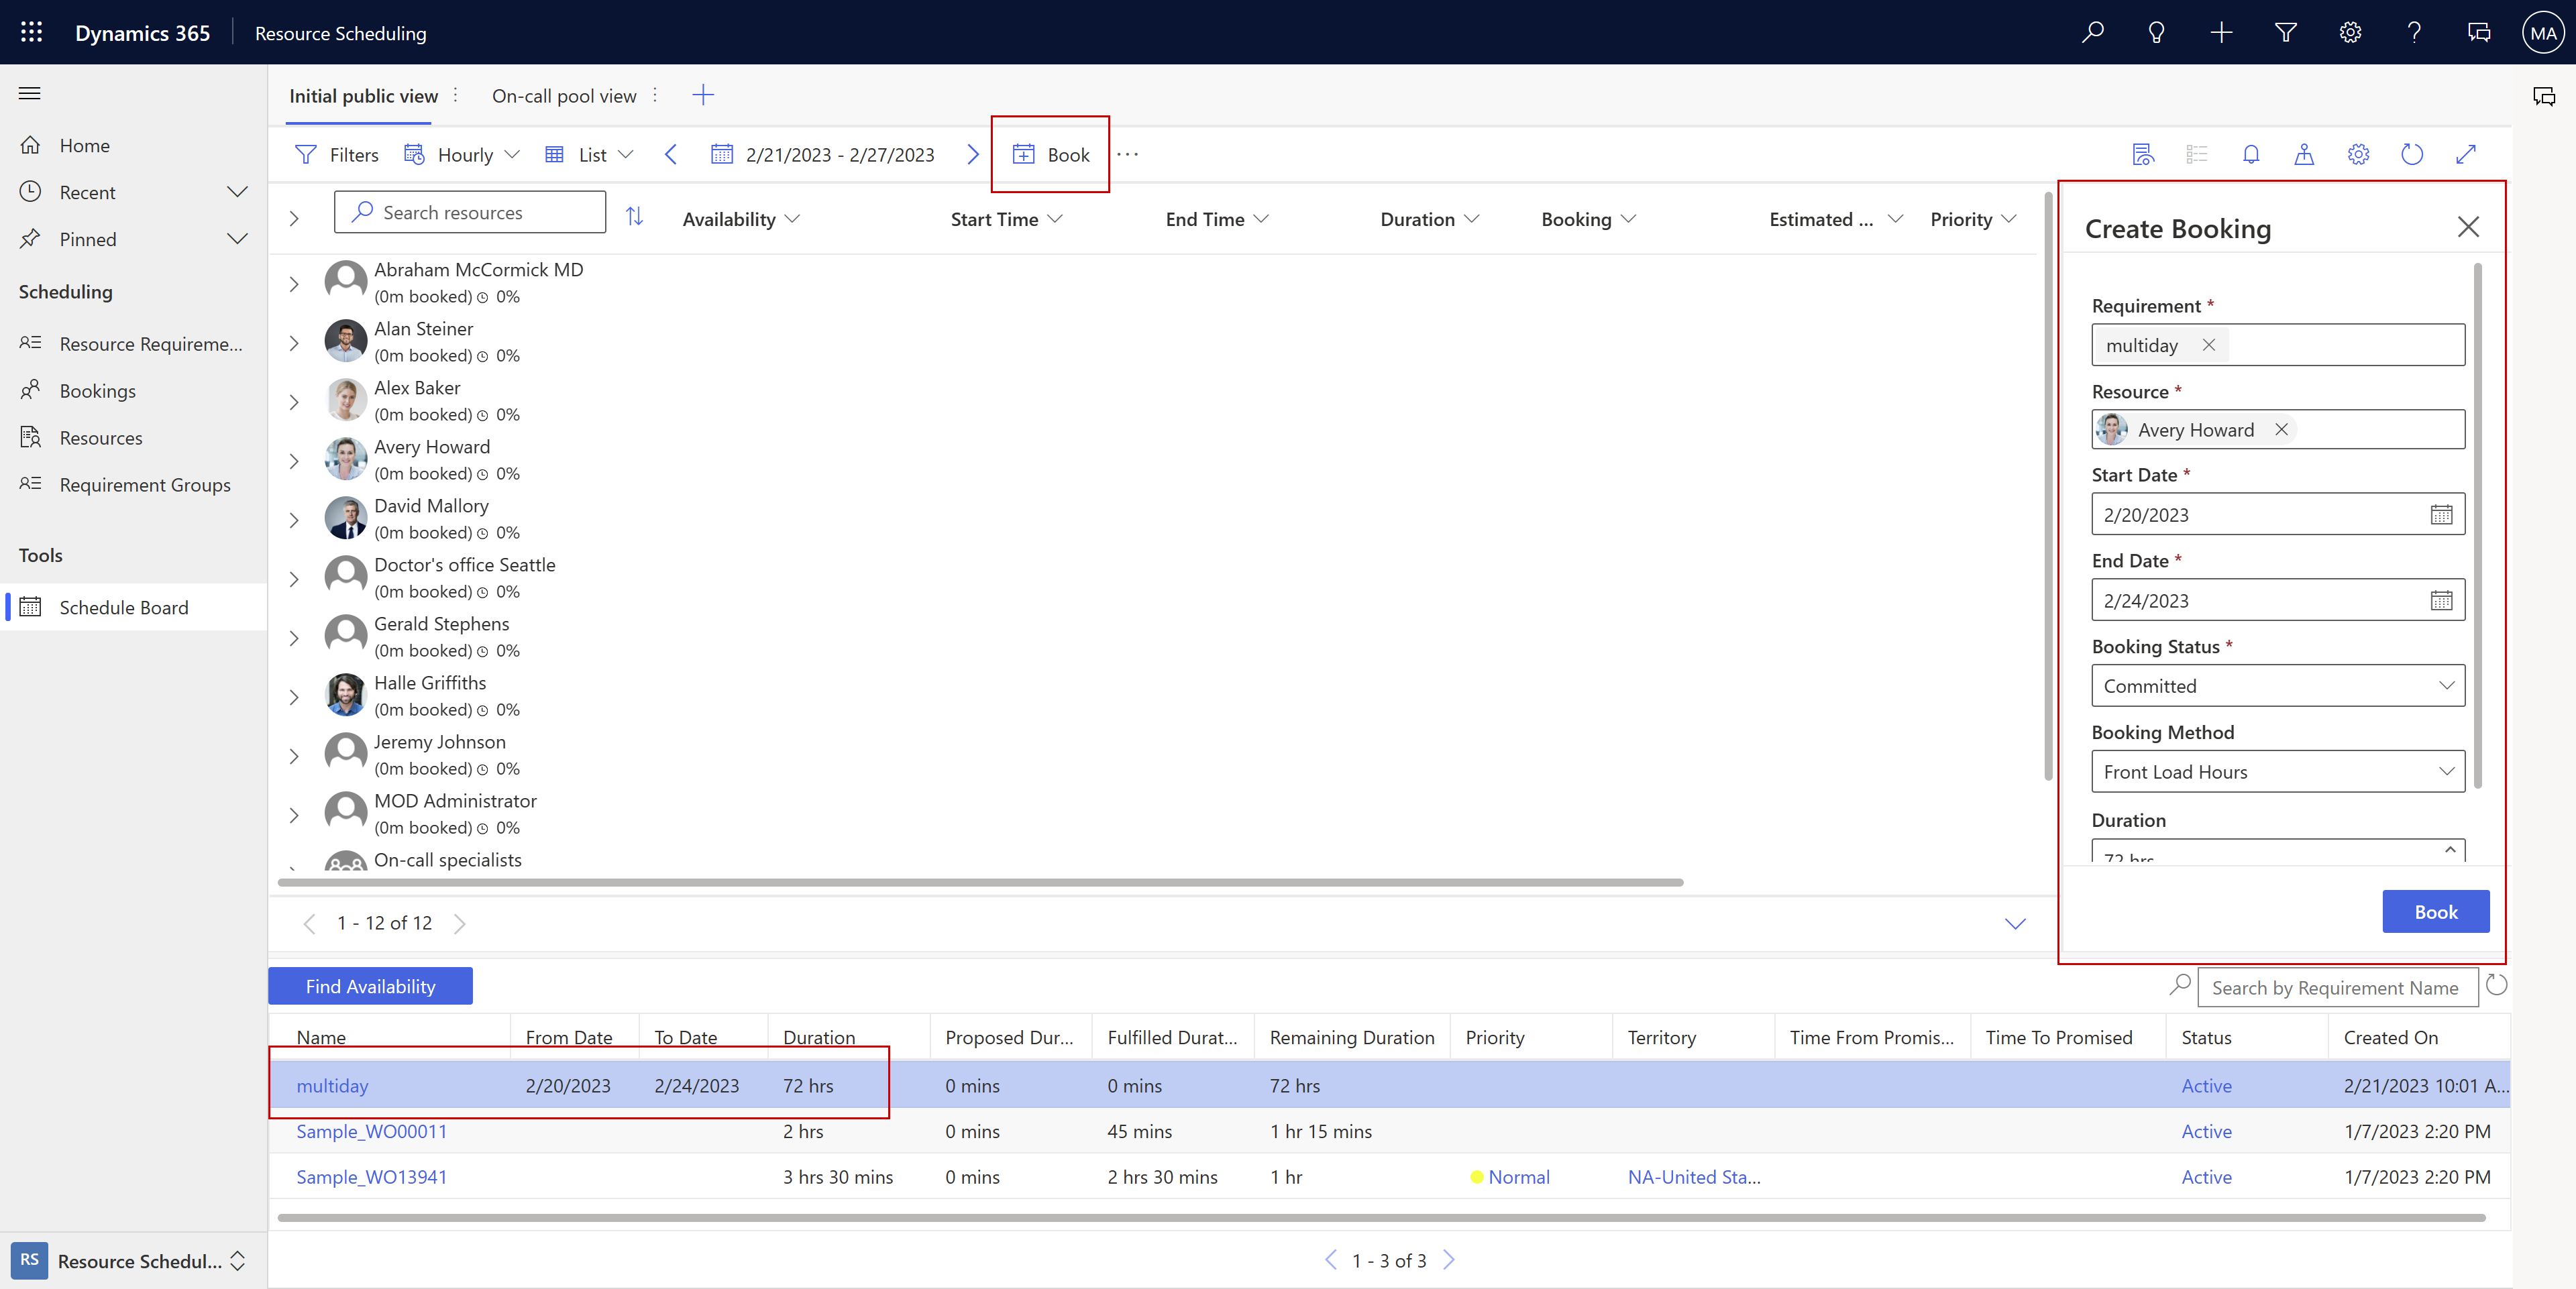Click the multiday requirement link

(x=331, y=1085)
